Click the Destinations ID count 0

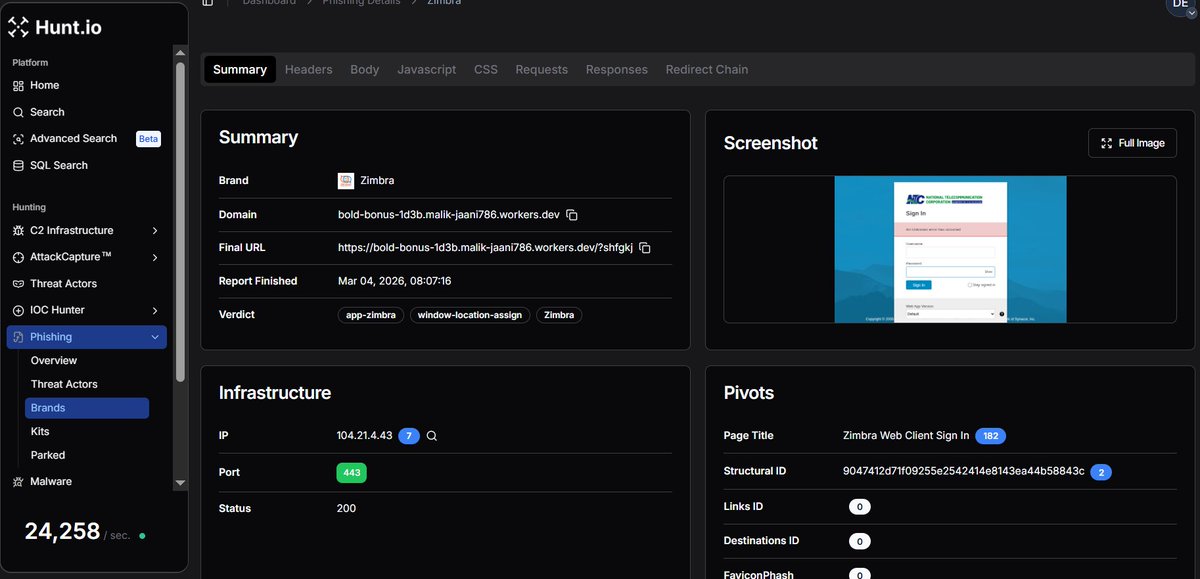tap(860, 541)
